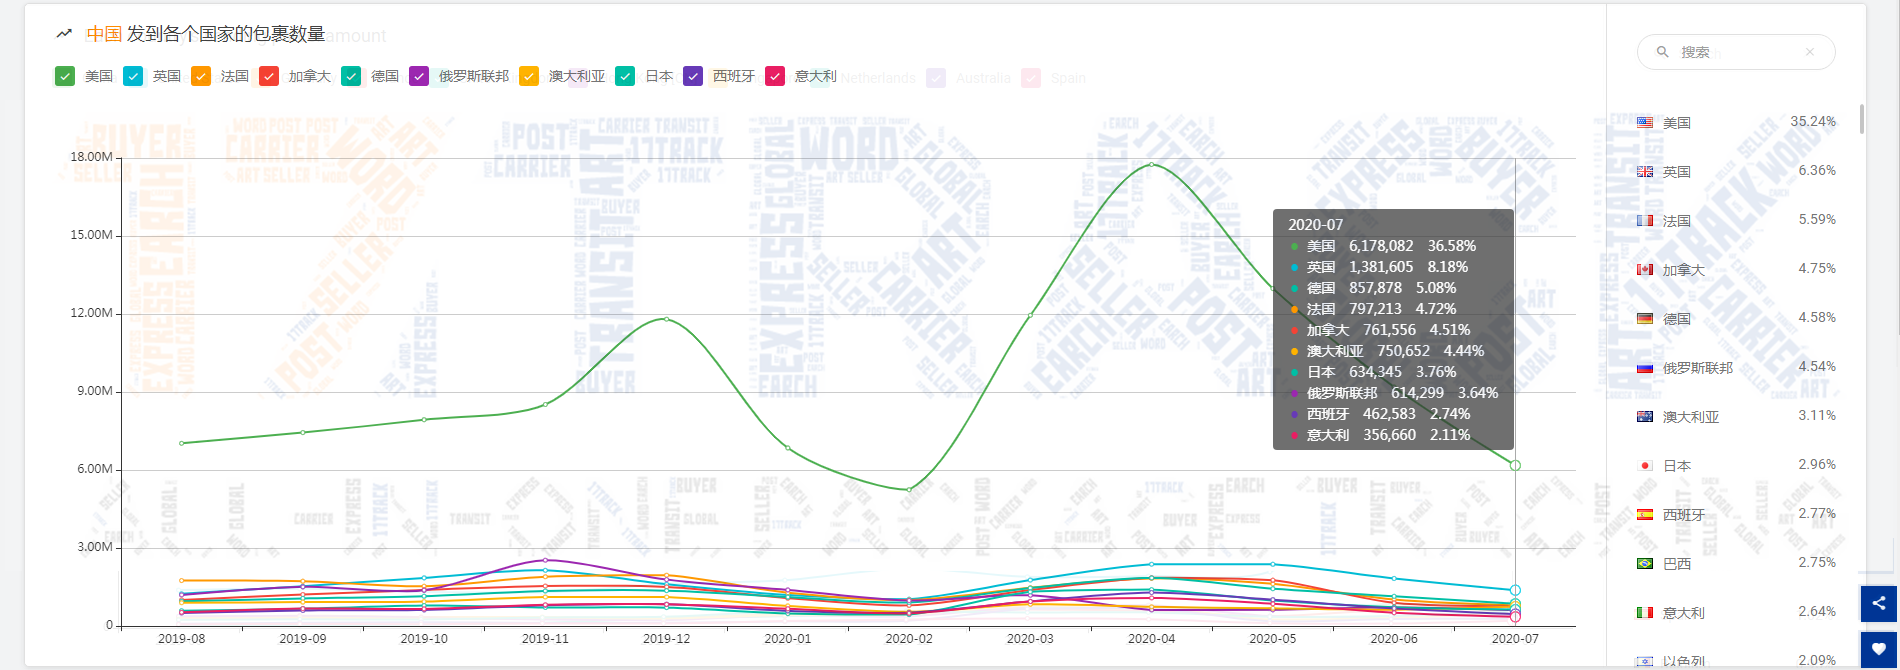
Task: Clear search with the X icon
Action: click(x=1809, y=52)
